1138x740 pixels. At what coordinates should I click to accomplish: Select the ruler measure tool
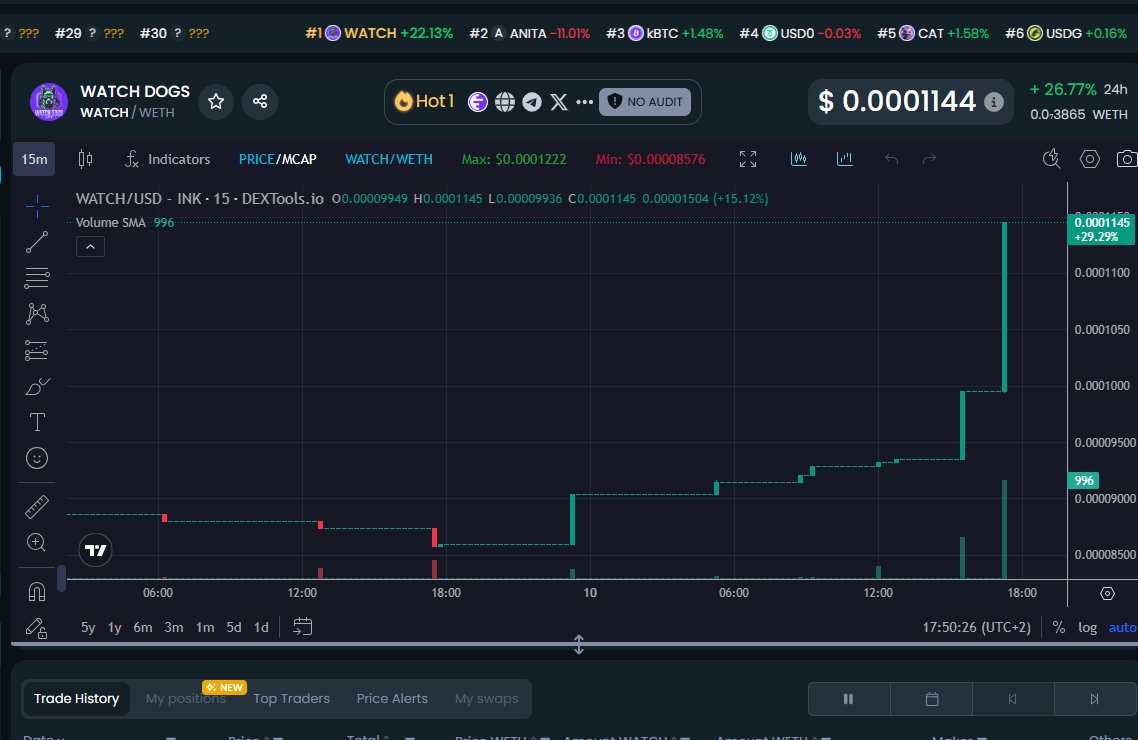37,506
